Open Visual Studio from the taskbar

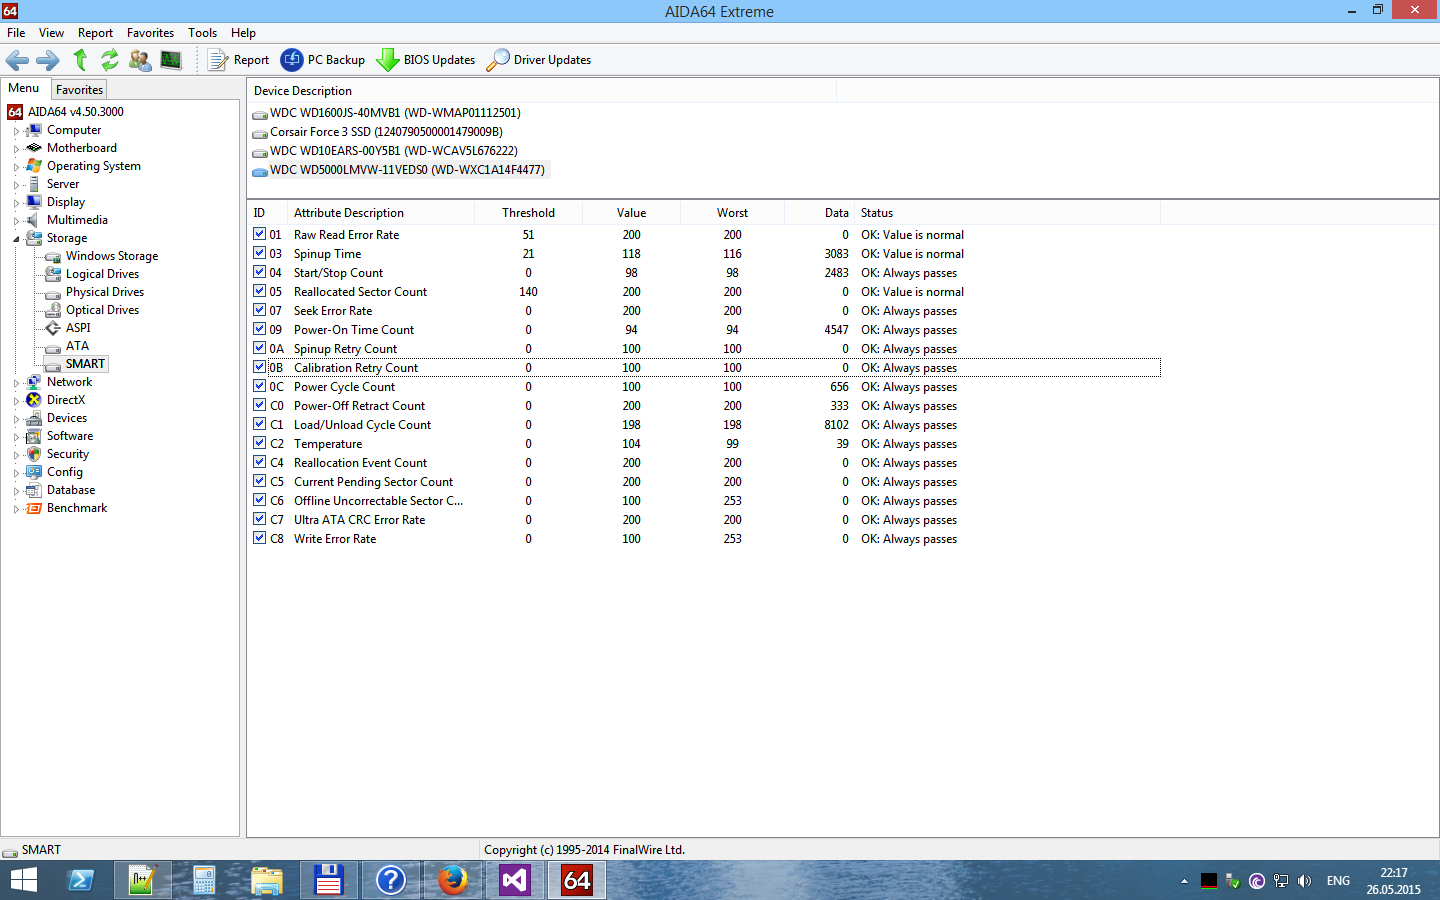point(515,880)
